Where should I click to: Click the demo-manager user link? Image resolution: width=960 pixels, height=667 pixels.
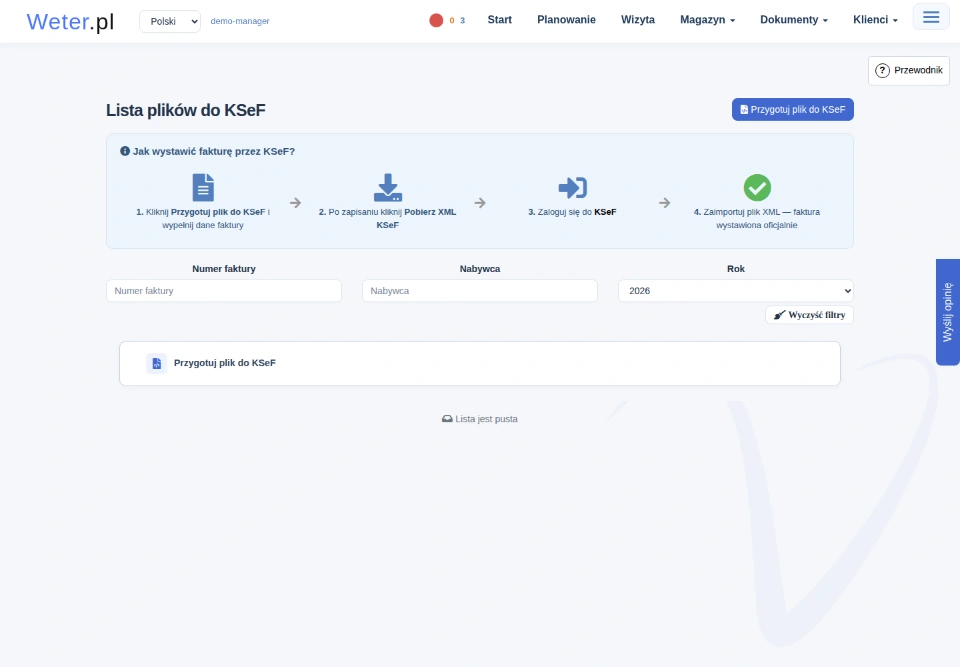[239, 21]
